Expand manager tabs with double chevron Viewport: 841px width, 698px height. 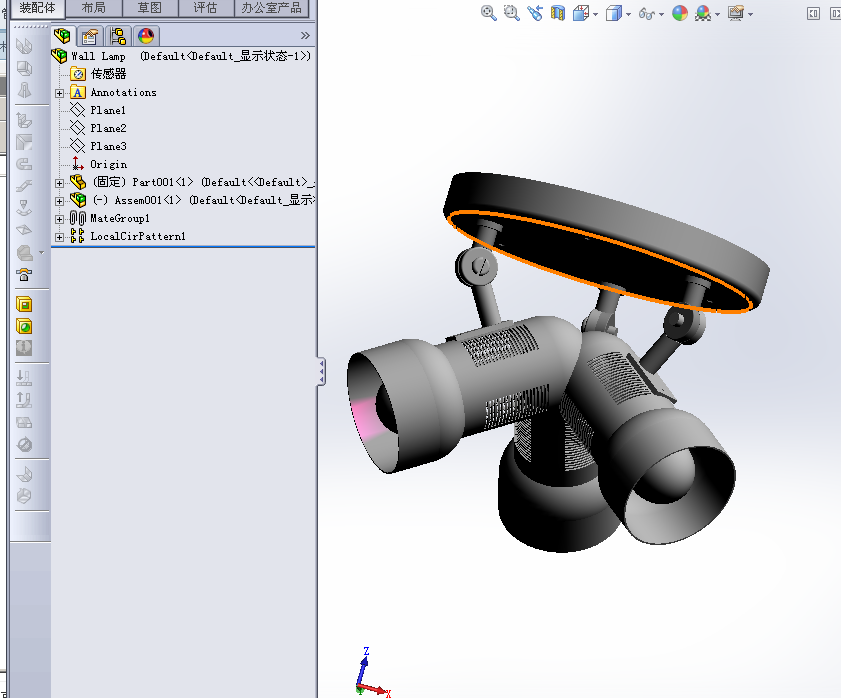click(x=305, y=35)
